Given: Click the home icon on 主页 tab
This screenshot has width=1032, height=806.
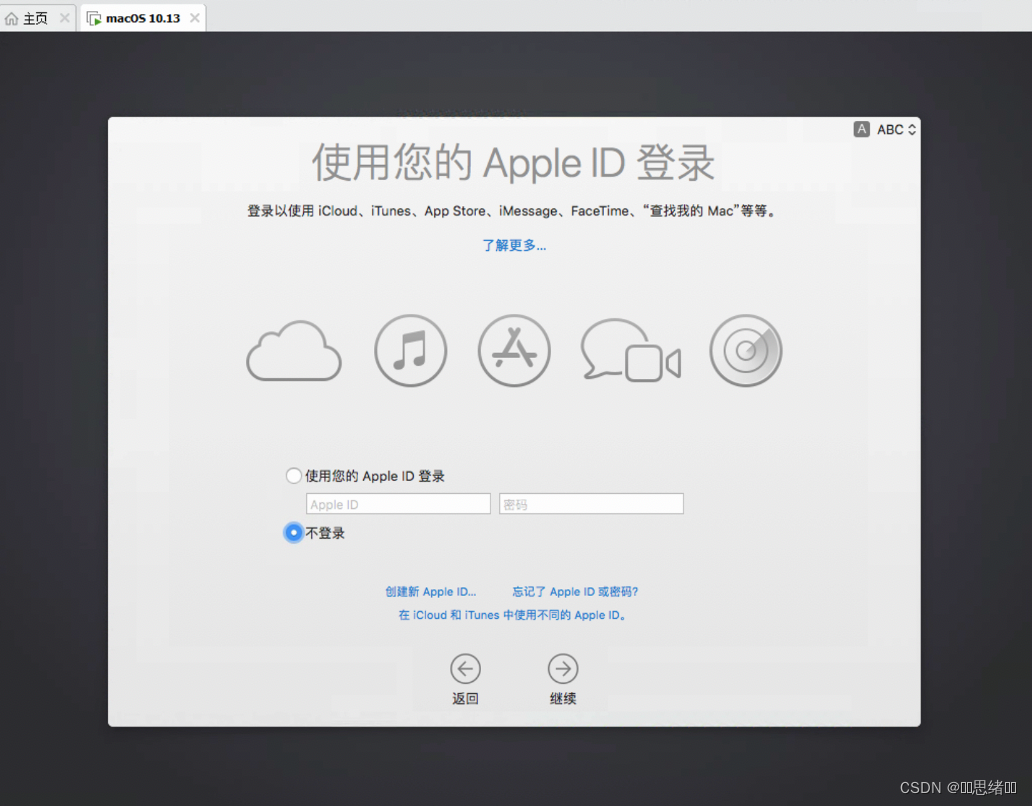Looking at the screenshot, I should [11, 18].
